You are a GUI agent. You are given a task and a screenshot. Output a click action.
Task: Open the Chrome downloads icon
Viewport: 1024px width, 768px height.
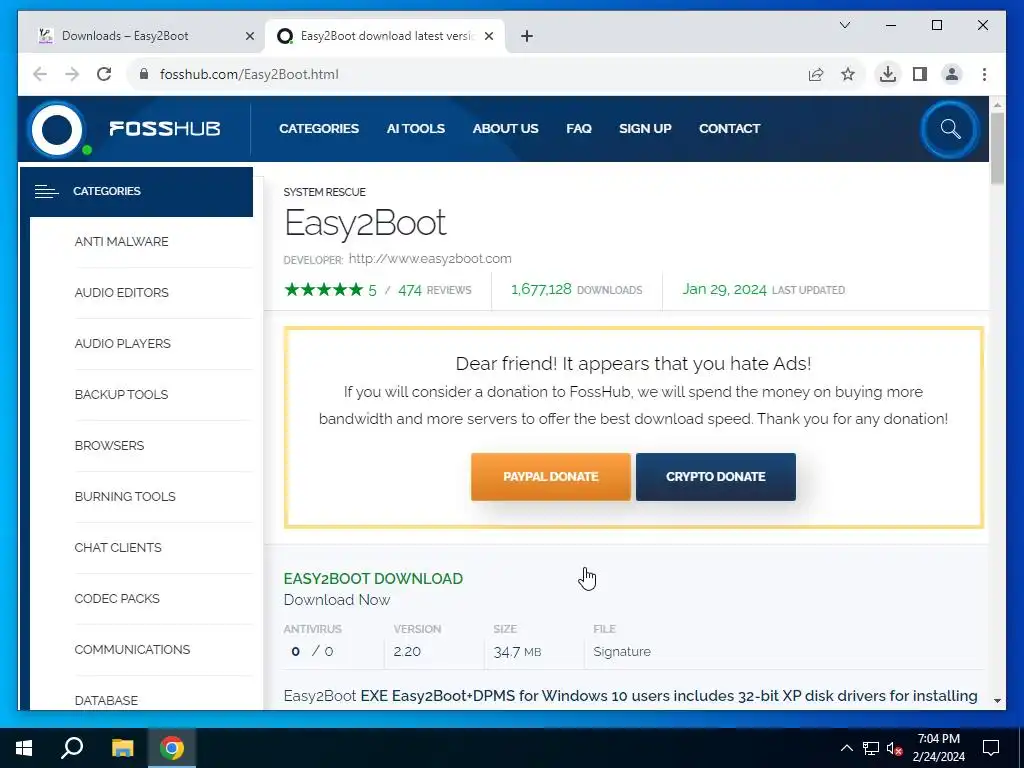coord(888,74)
